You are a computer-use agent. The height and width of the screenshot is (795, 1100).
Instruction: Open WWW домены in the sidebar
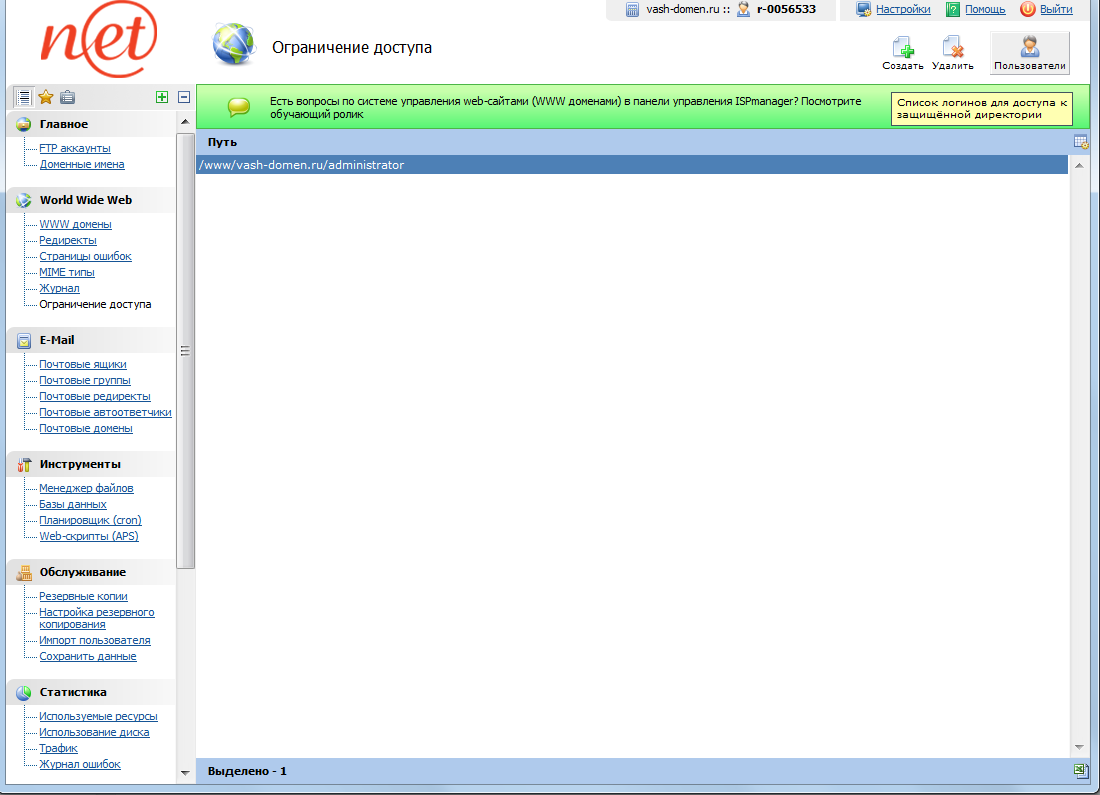(x=75, y=224)
